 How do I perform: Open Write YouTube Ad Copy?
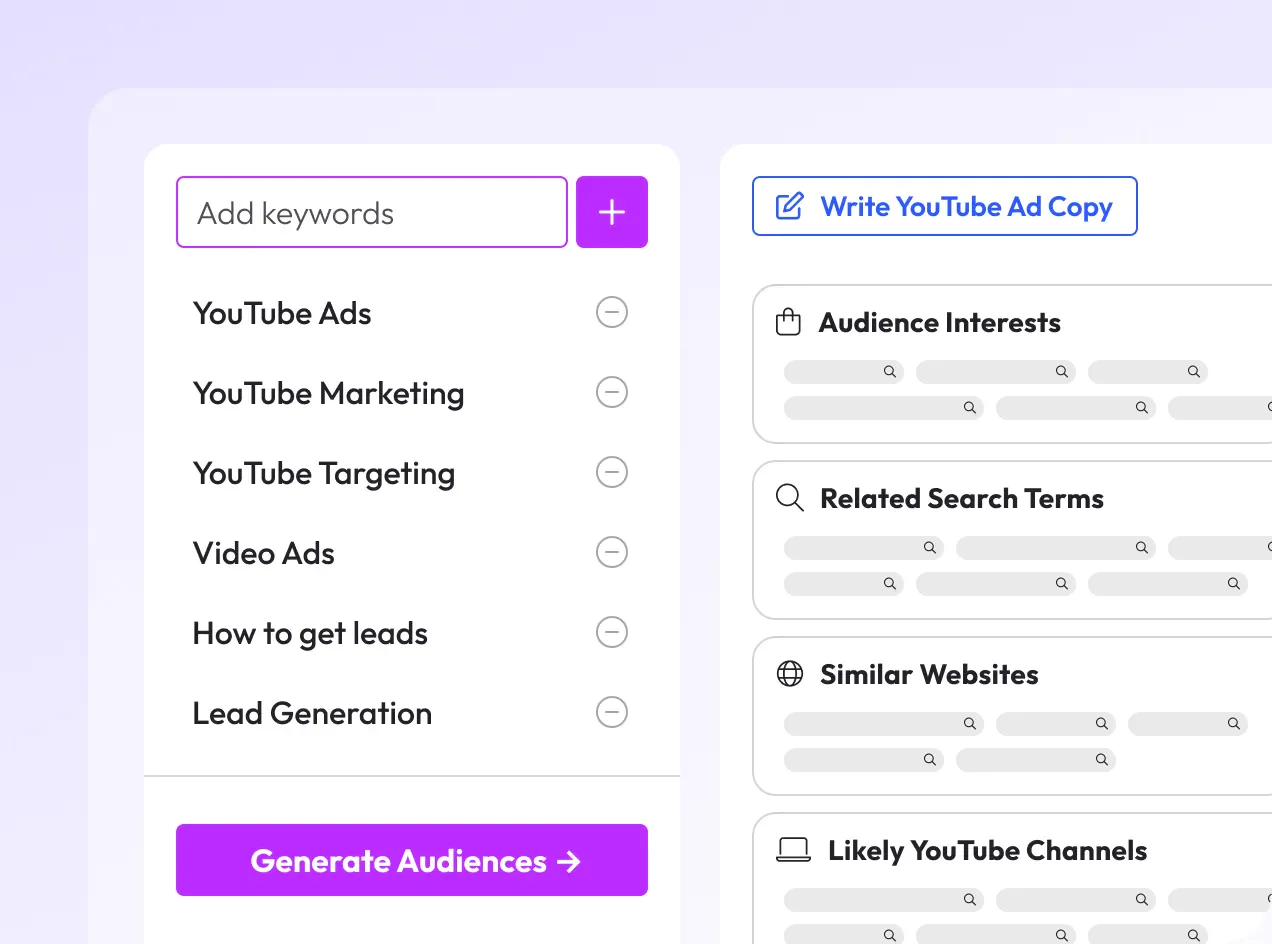point(944,206)
